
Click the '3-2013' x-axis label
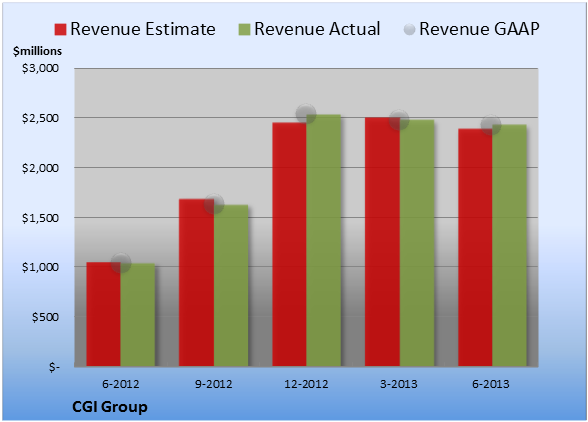(x=399, y=384)
